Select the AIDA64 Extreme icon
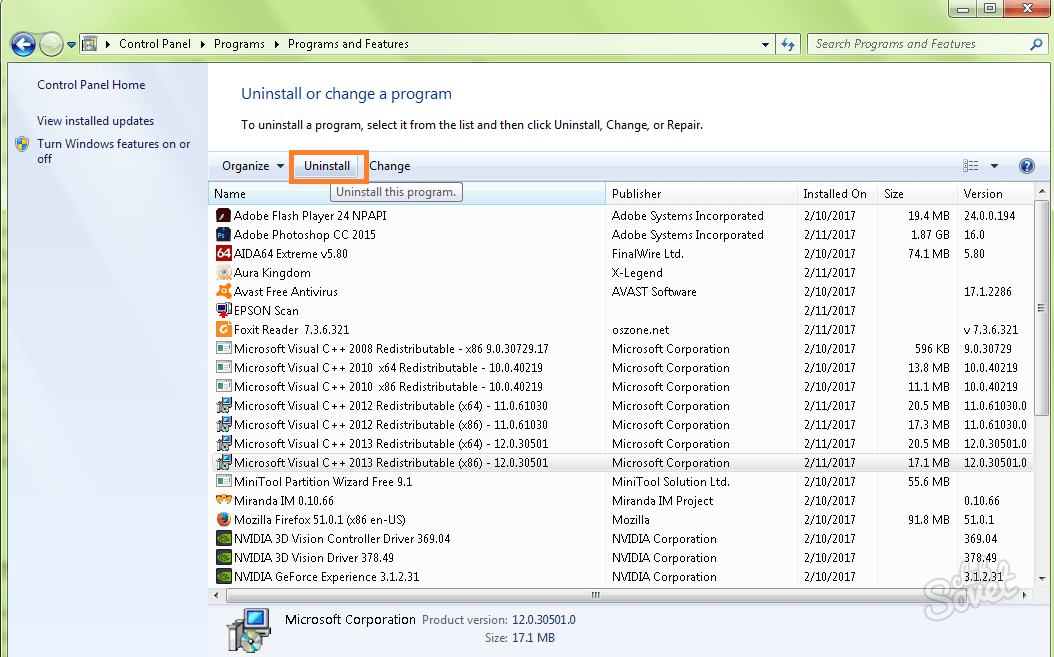1054x657 pixels. (x=223, y=253)
